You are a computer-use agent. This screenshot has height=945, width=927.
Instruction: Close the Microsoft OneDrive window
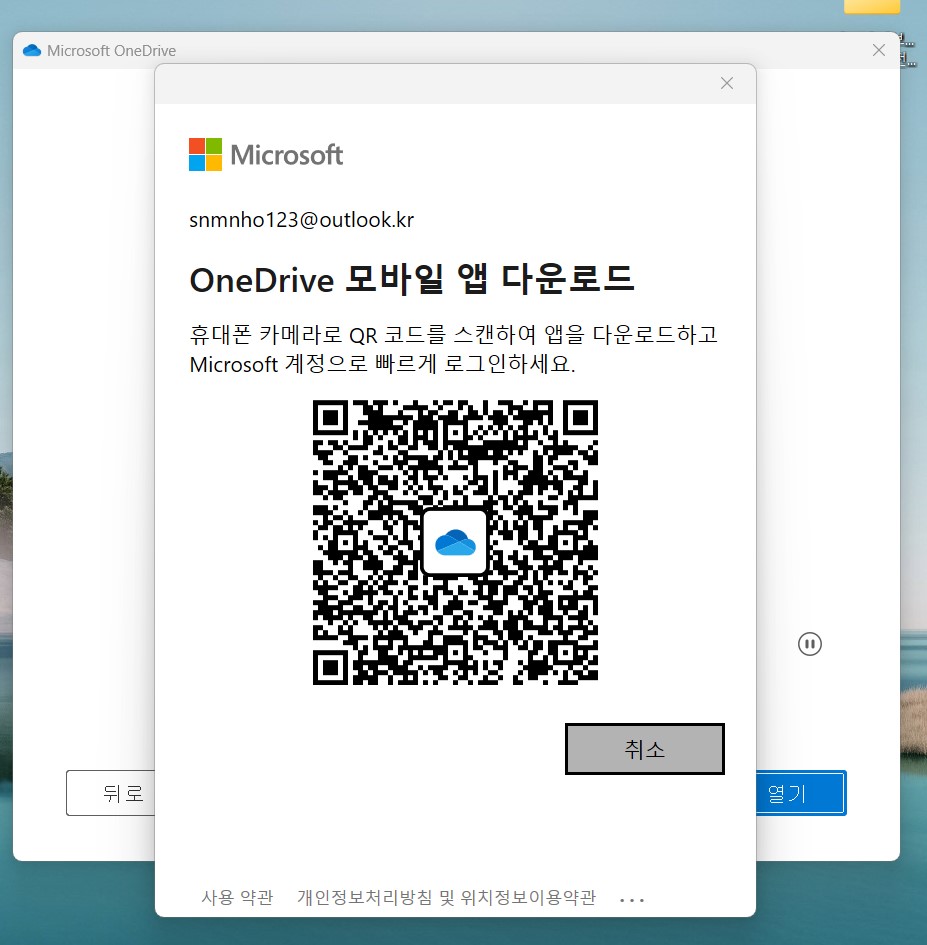[879, 50]
